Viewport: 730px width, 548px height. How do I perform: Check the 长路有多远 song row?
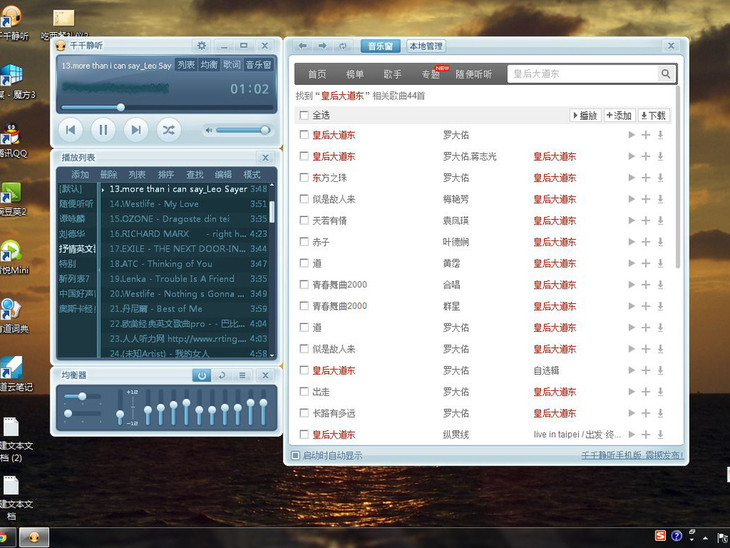304,413
